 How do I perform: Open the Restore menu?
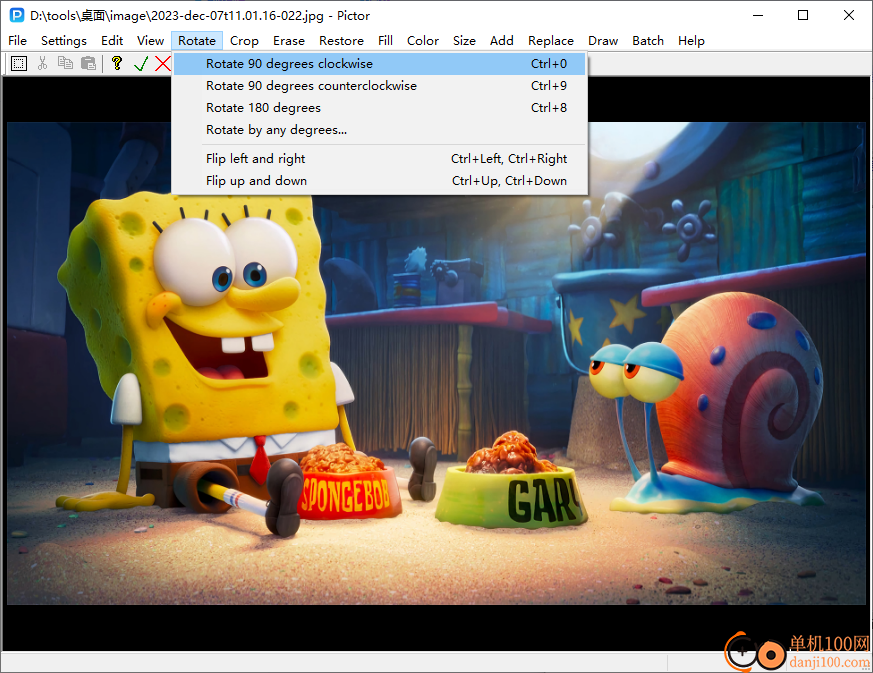[x=341, y=41]
